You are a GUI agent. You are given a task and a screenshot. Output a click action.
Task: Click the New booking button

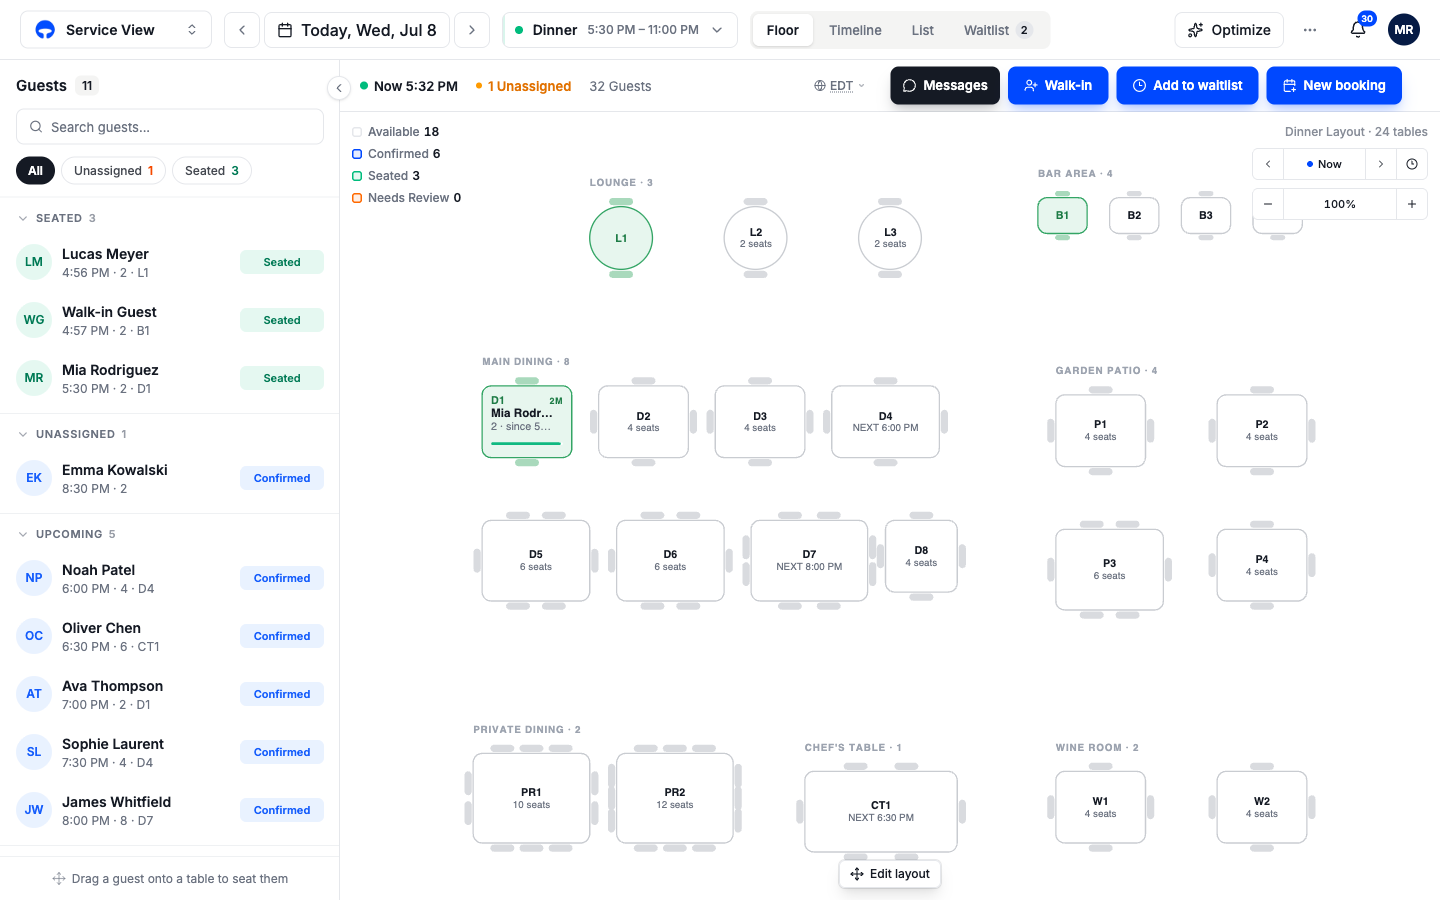1334,86
